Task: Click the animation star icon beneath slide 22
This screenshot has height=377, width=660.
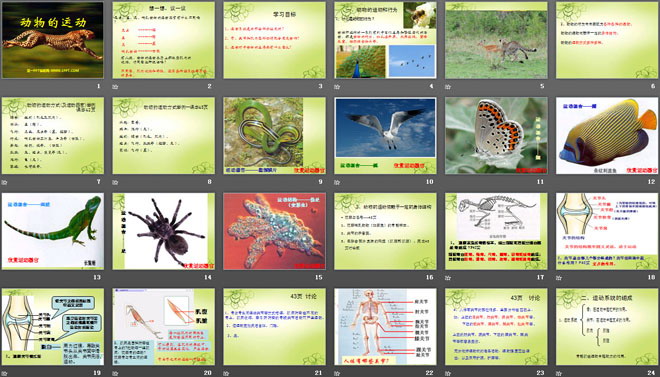Action: (337, 373)
